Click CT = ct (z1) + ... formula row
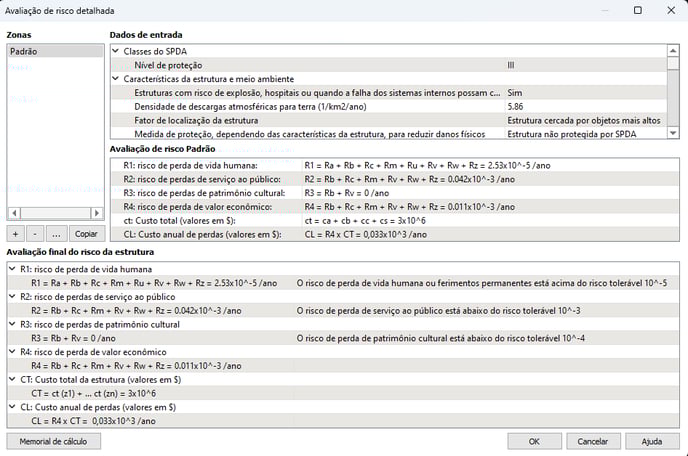Image resolution: width=688 pixels, height=456 pixels. (x=93, y=394)
